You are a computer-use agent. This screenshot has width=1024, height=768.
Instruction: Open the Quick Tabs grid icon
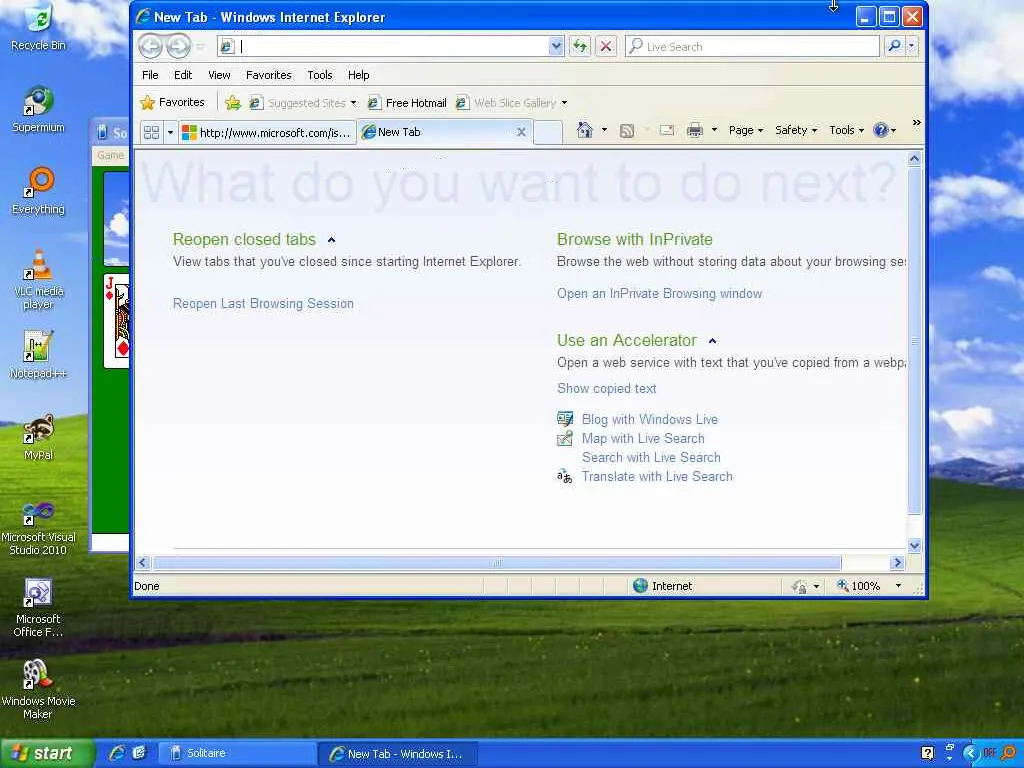point(152,133)
